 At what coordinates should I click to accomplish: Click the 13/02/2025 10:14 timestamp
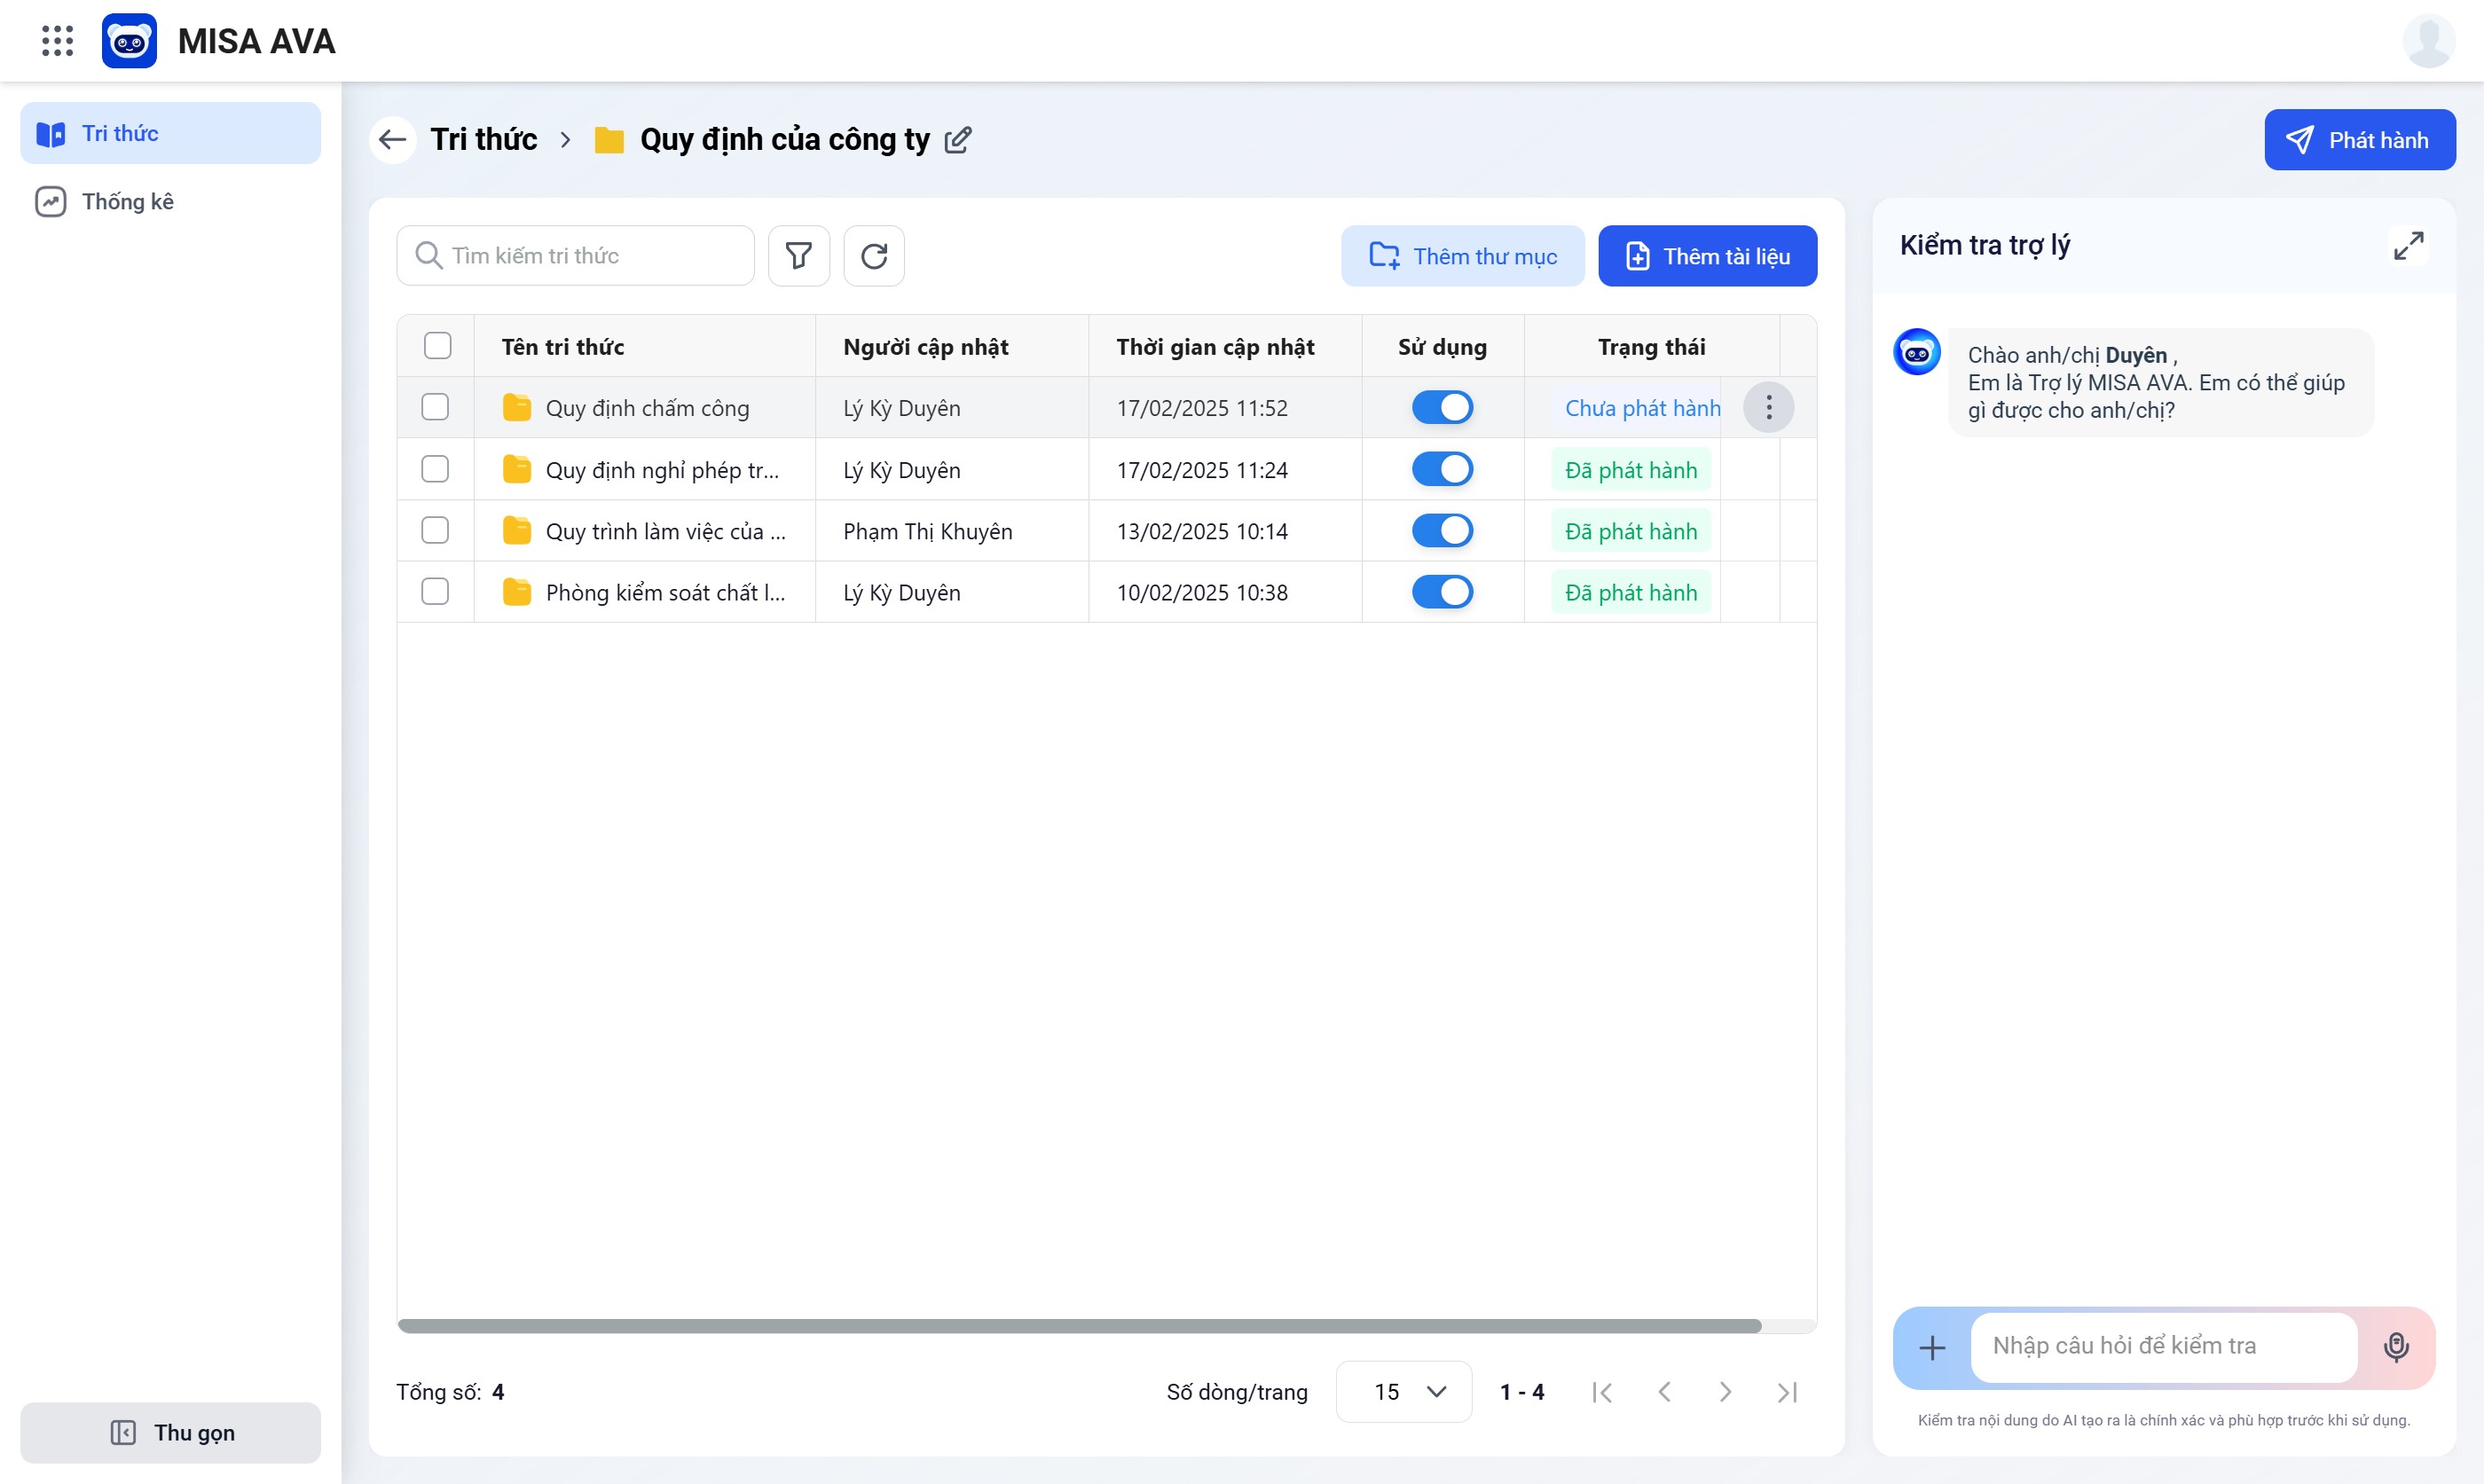pyautogui.click(x=1202, y=531)
